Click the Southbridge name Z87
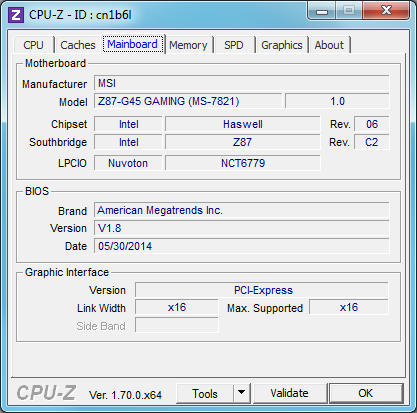The height and width of the screenshot is (413, 417). [243, 142]
